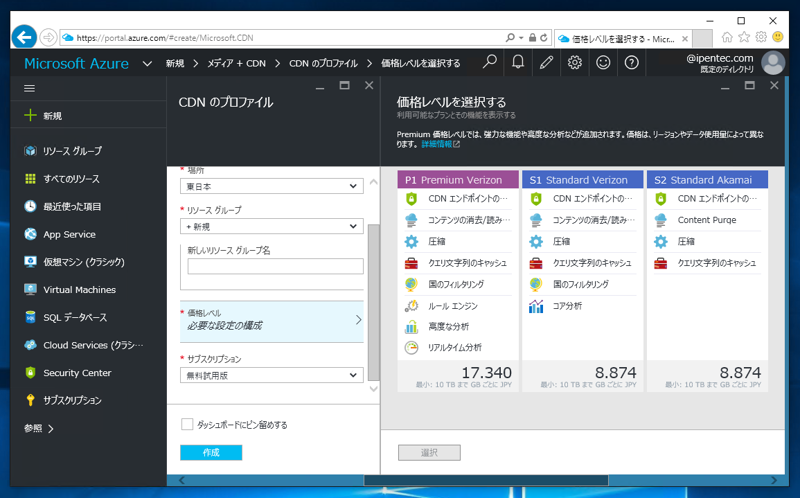Click the browser forward arrow button
The image size is (800, 498).
click(48, 37)
